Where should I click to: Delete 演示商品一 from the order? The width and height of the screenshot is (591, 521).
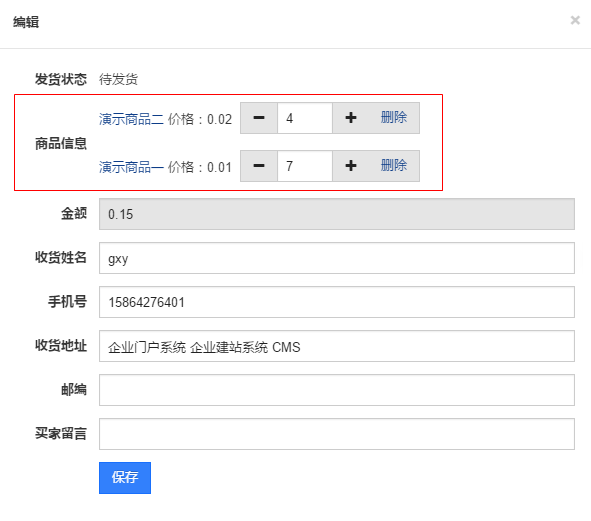click(x=393, y=165)
